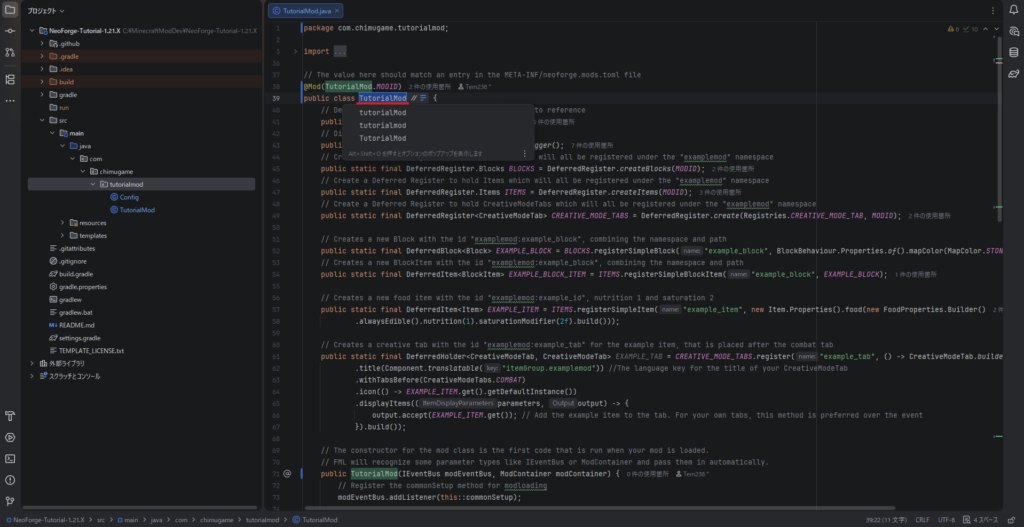1024x527 pixels.
Task: Expand the resources folder
Action: 62,223
